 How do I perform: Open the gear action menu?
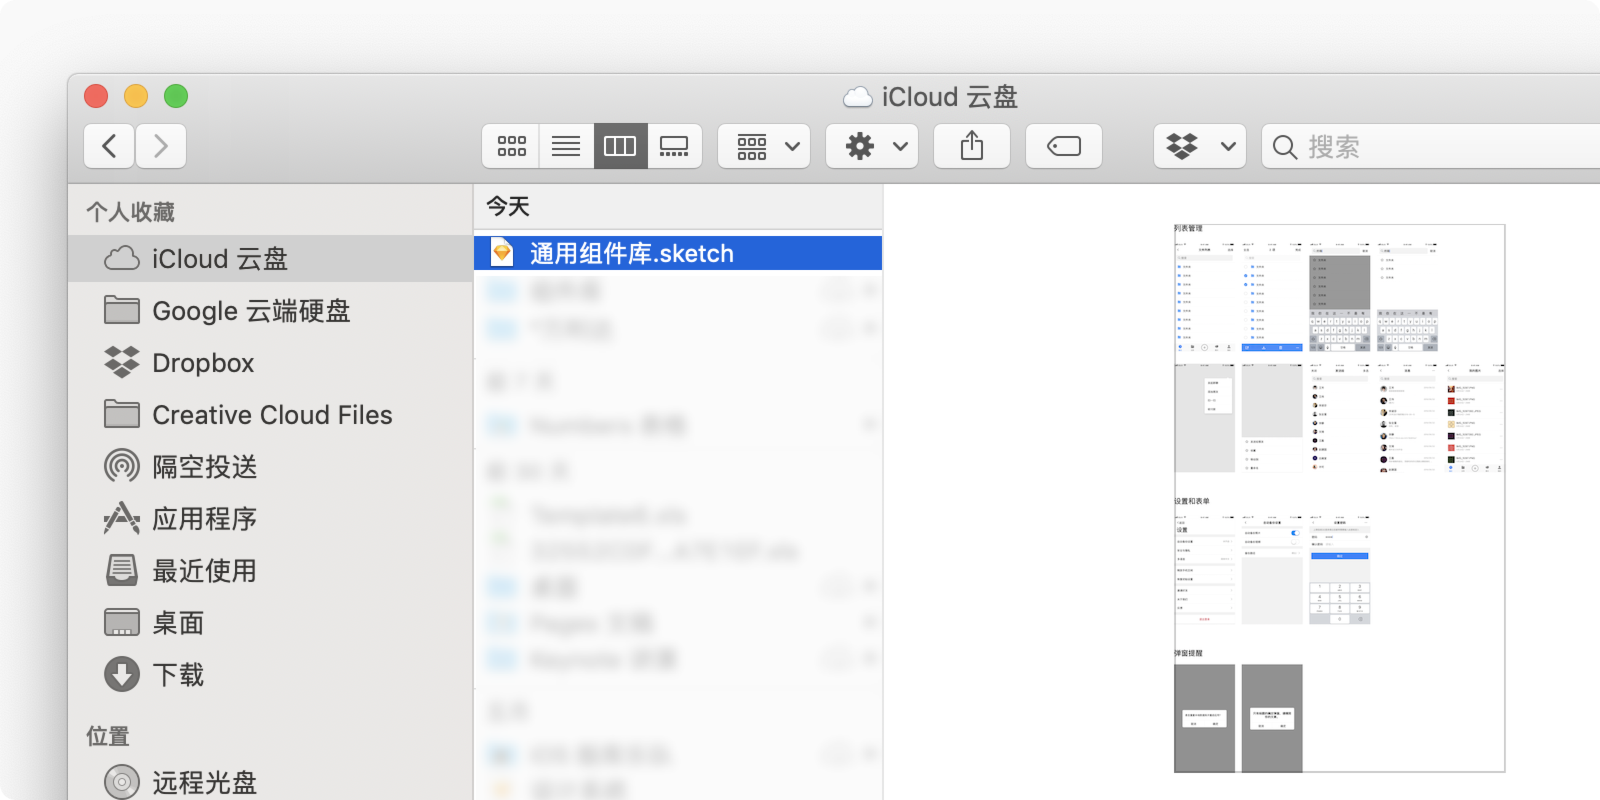click(x=872, y=147)
